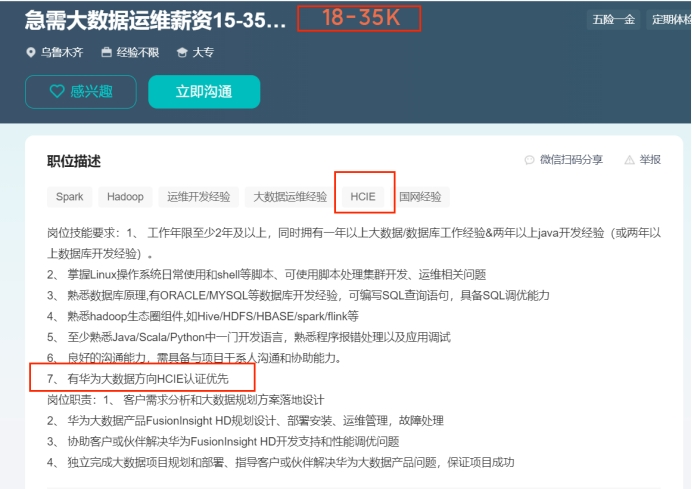This screenshot has height=489, width=692.
Task: Select the 运维开发经验 tag
Action: pos(199,197)
